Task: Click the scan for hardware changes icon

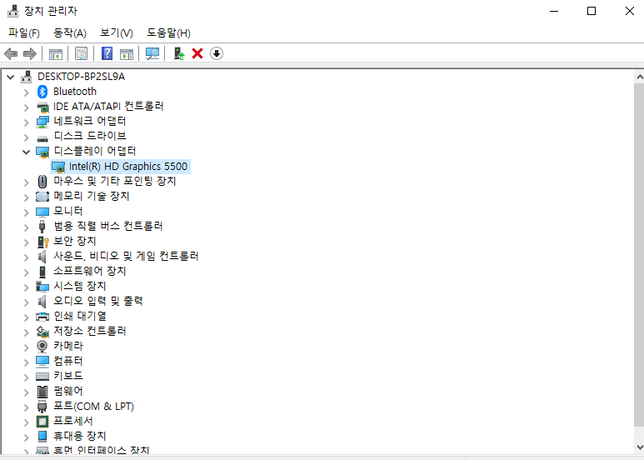Action: point(152,53)
